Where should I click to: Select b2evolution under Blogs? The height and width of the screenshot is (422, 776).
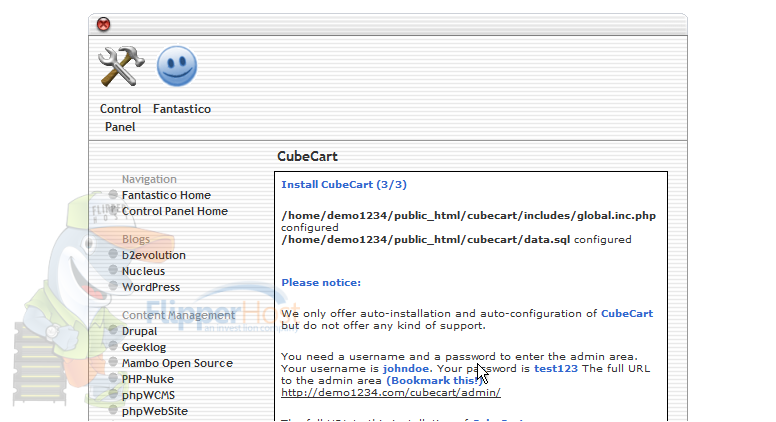tap(153, 255)
